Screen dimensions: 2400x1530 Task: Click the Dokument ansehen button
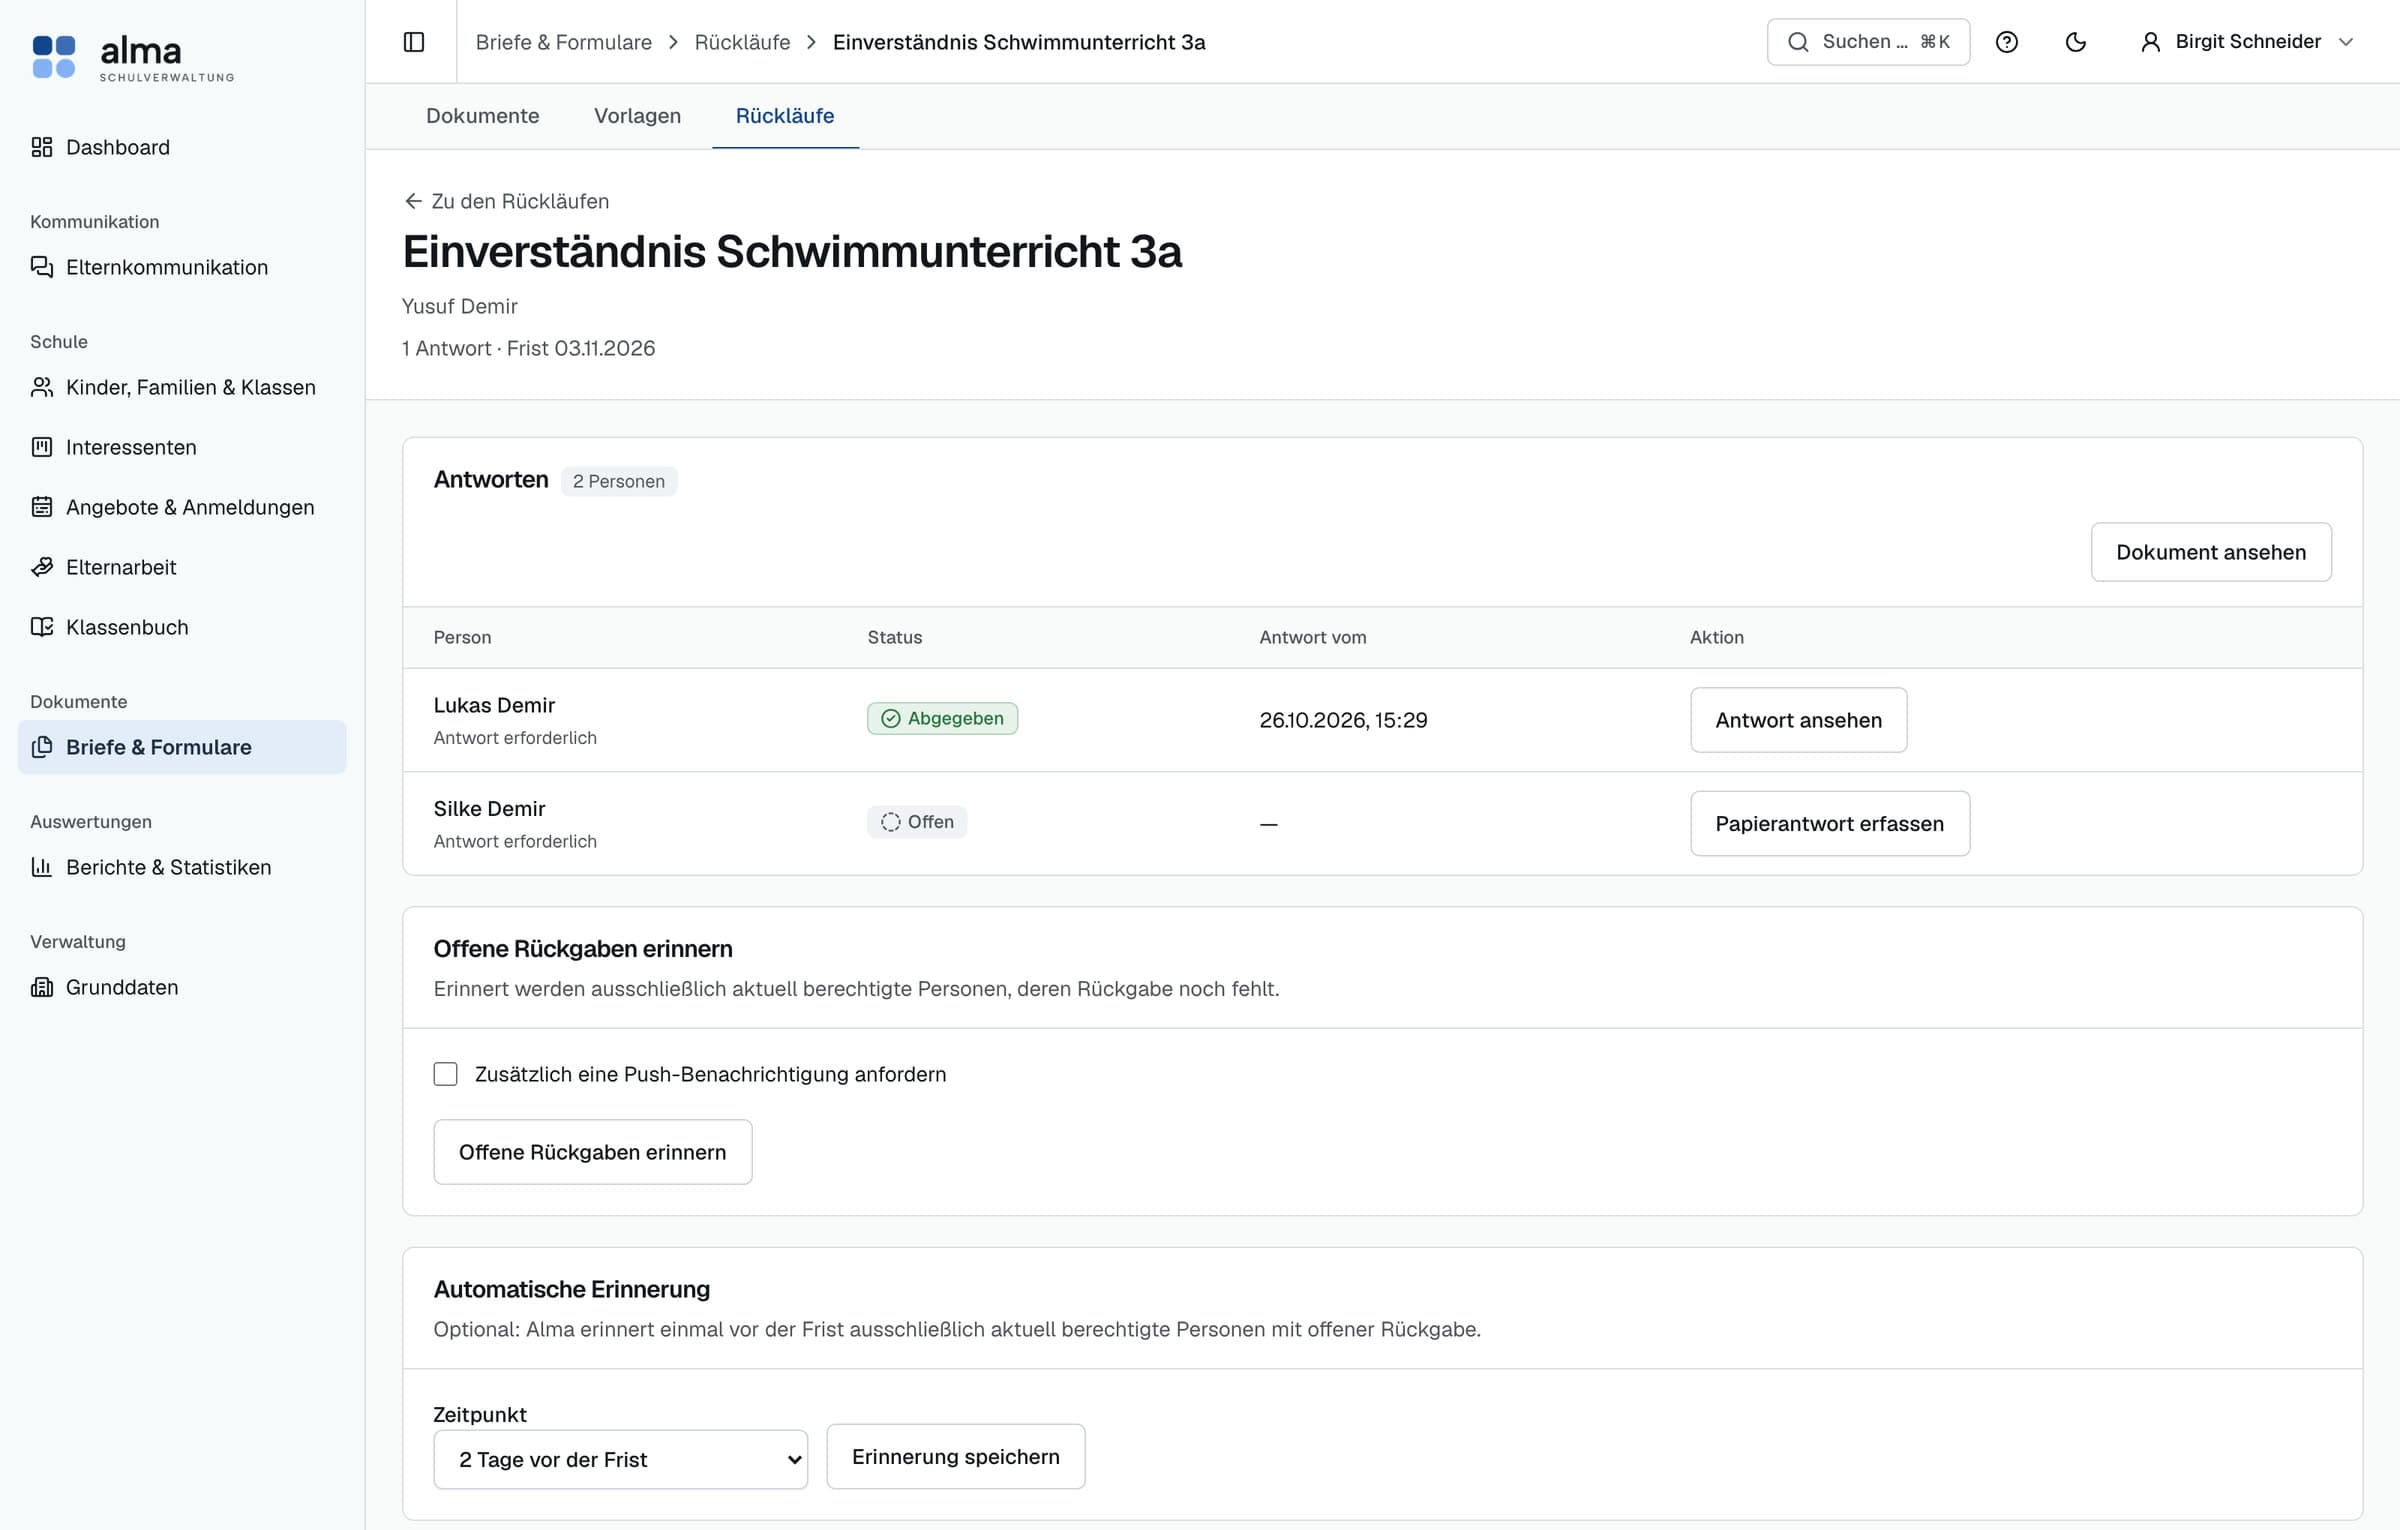[2211, 552]
